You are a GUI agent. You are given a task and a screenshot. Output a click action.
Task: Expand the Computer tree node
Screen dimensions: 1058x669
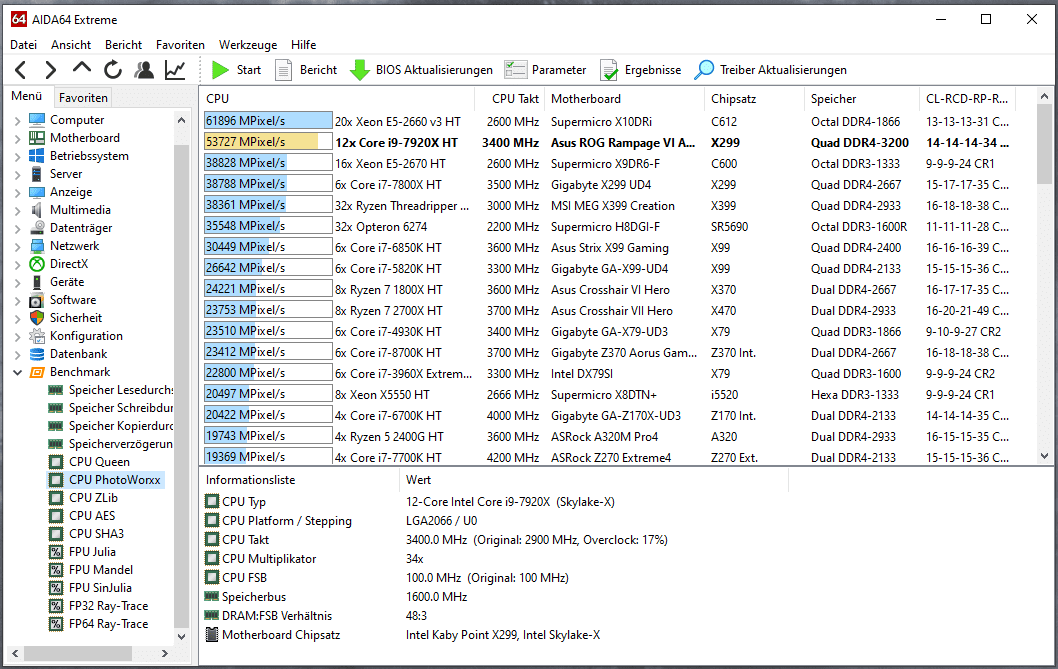(18, 120)
